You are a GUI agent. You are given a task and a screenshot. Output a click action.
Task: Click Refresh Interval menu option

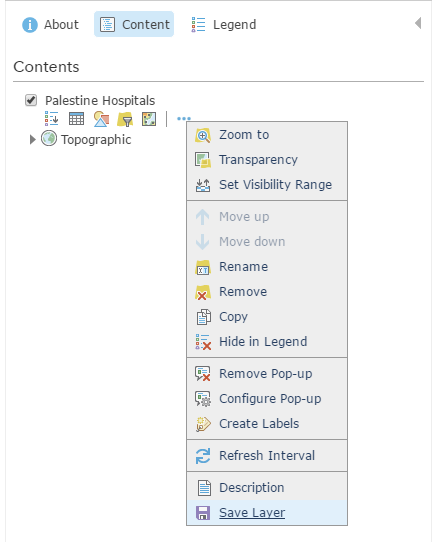267,456
